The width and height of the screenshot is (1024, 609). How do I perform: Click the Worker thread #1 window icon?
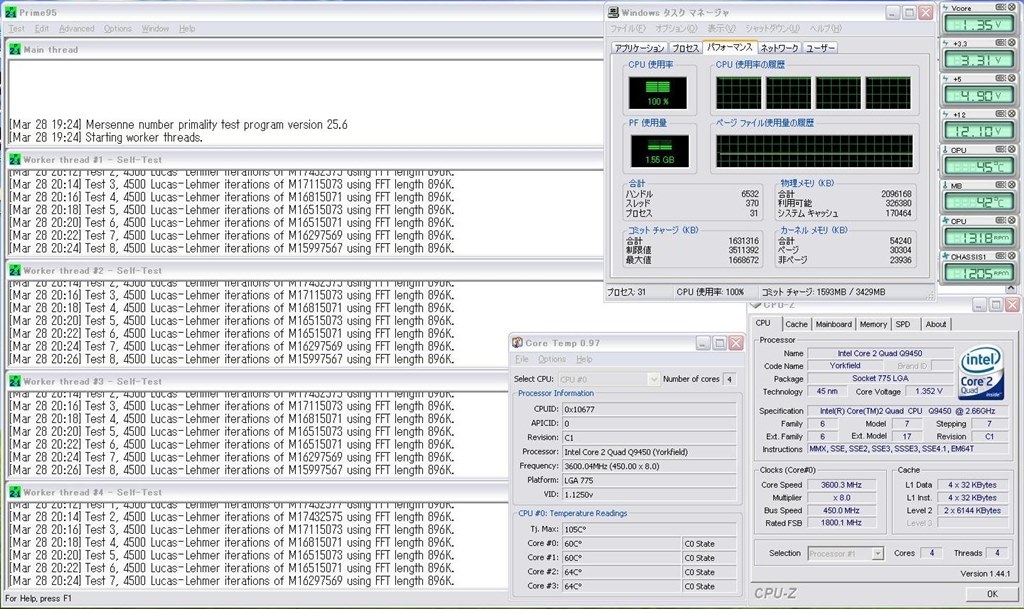tap(15, 159)
